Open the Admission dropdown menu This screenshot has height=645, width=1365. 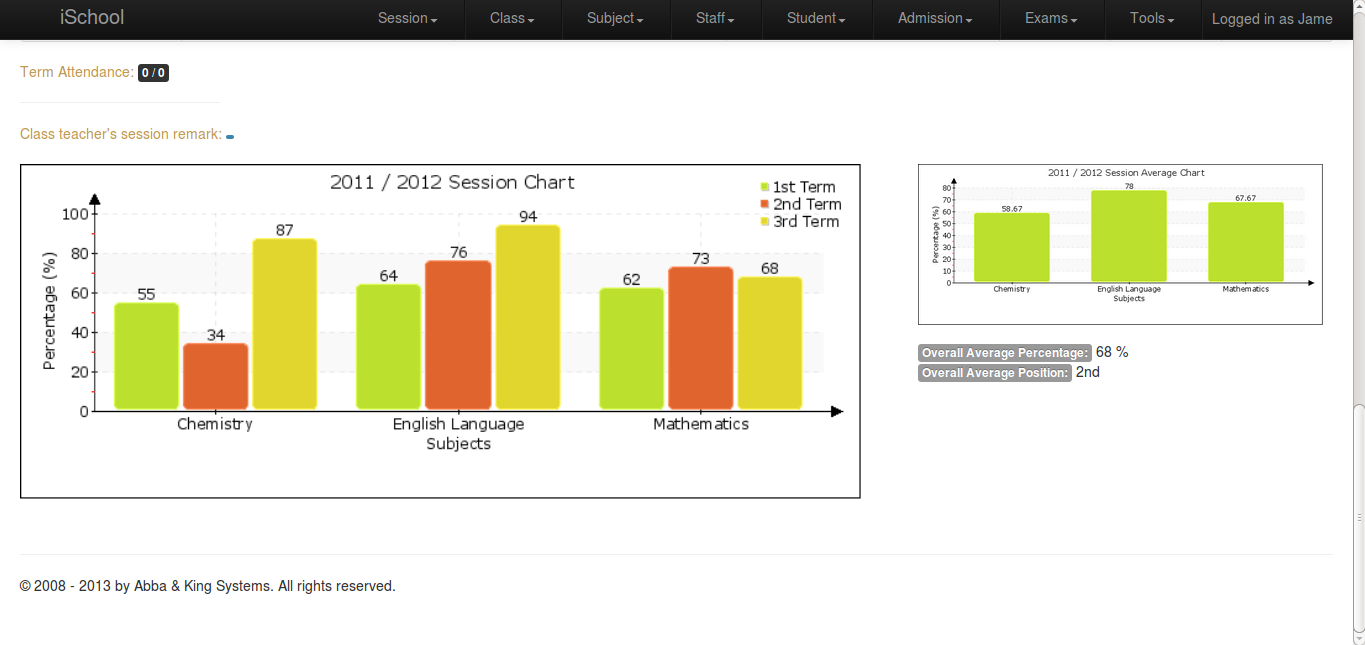933,18
